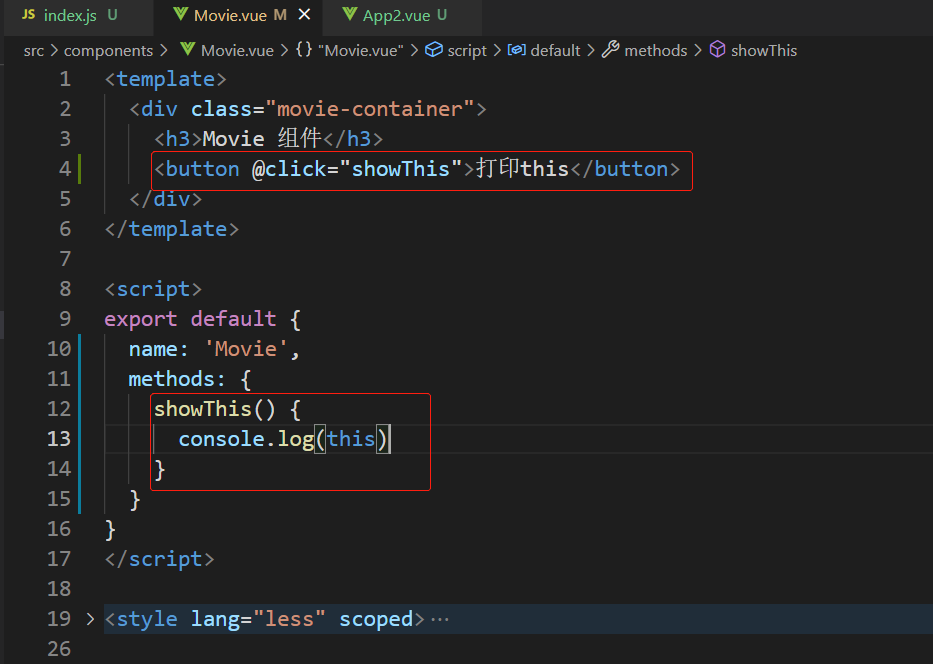Click the cube icon beside script breadcrumb

pyautogui.click(x=434, y=49)
